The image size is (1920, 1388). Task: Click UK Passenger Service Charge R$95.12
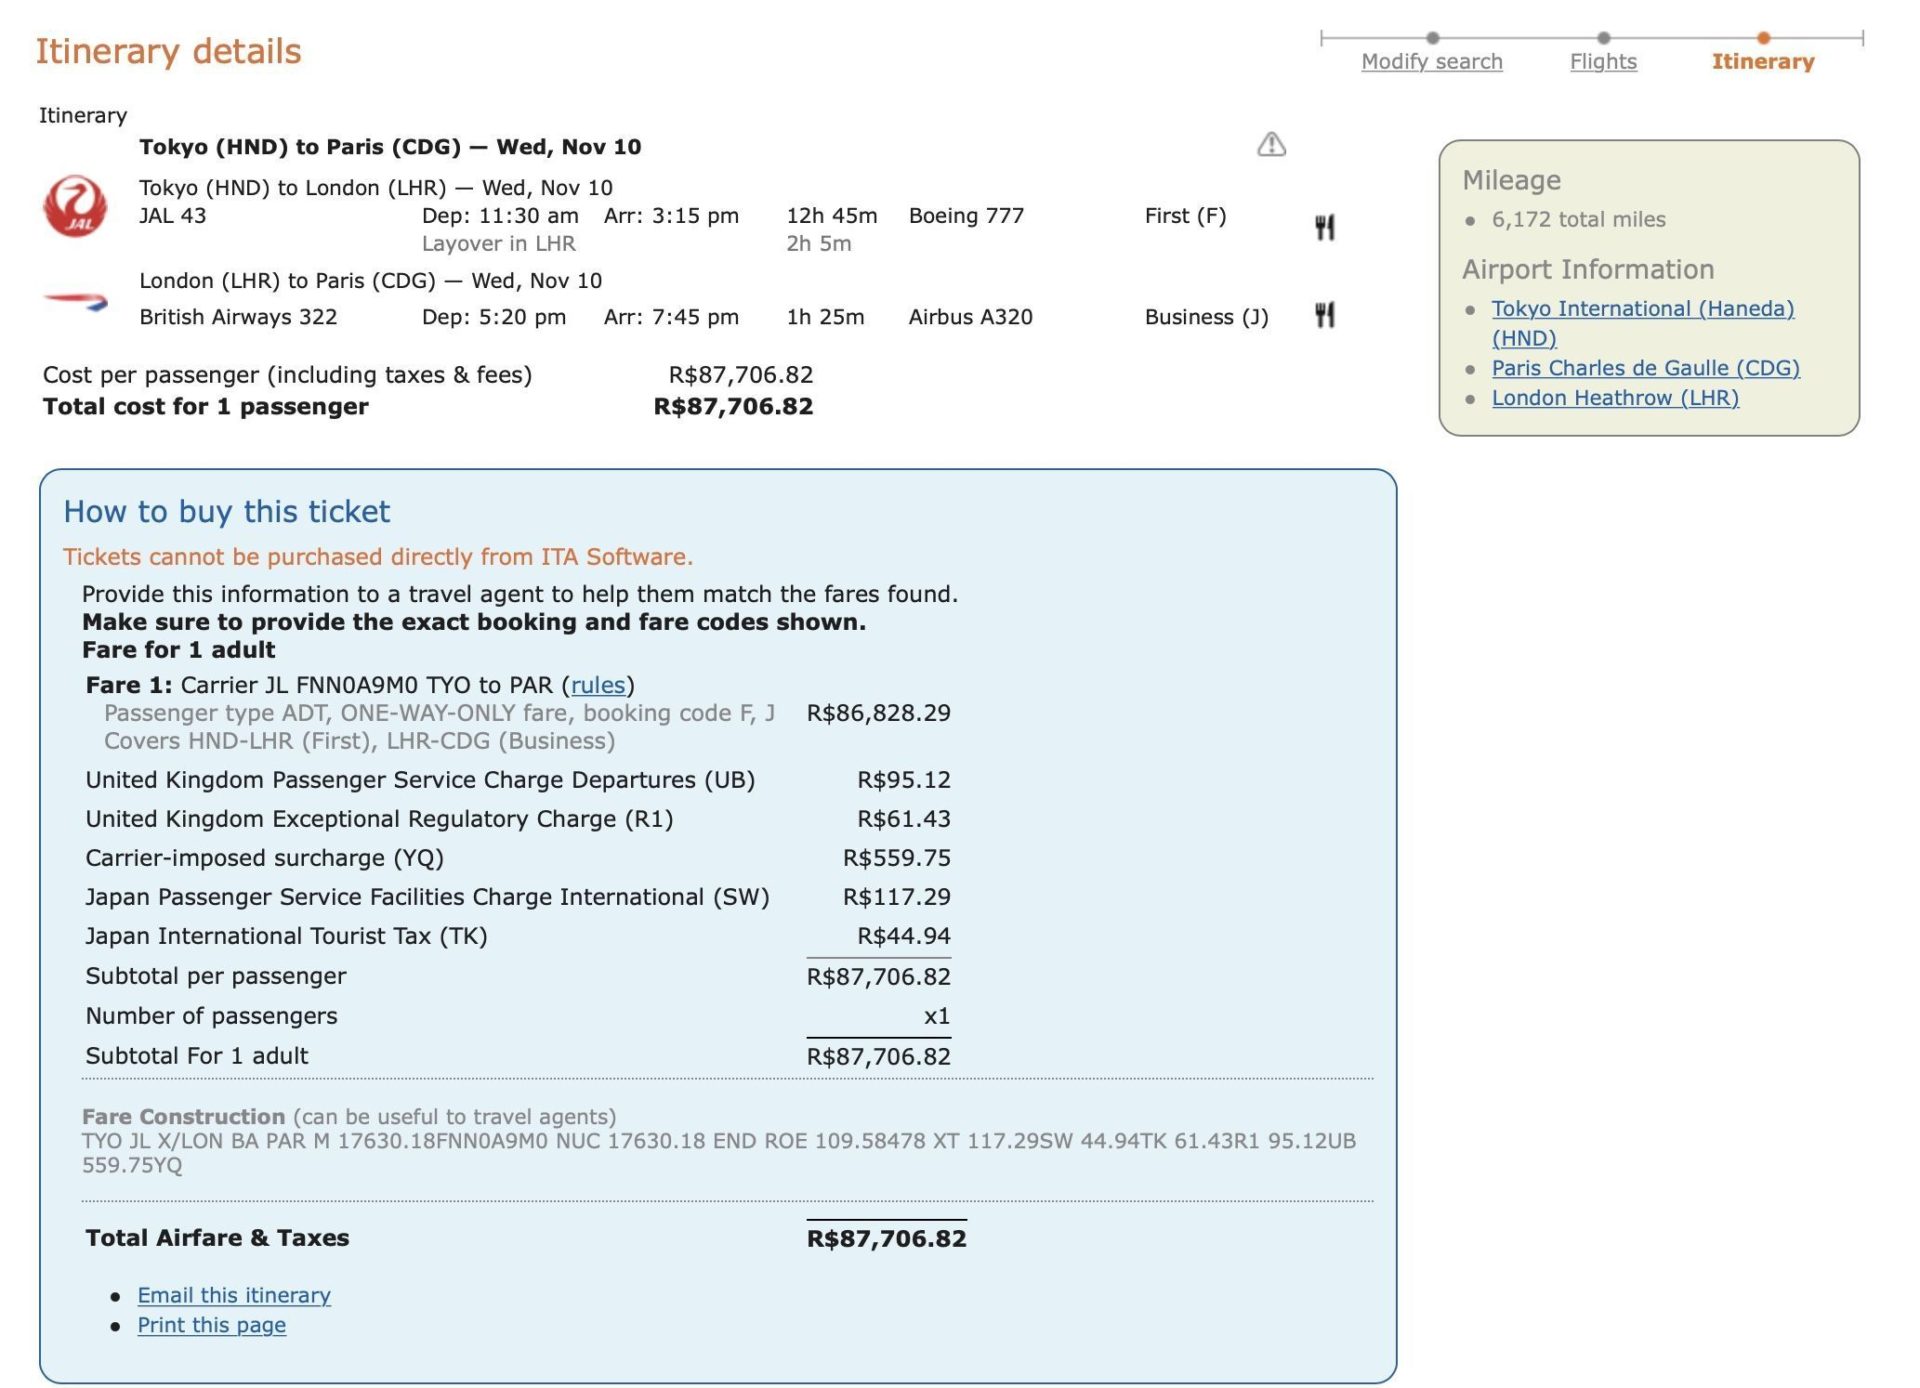pyautogui.click(x=903, y=780)
